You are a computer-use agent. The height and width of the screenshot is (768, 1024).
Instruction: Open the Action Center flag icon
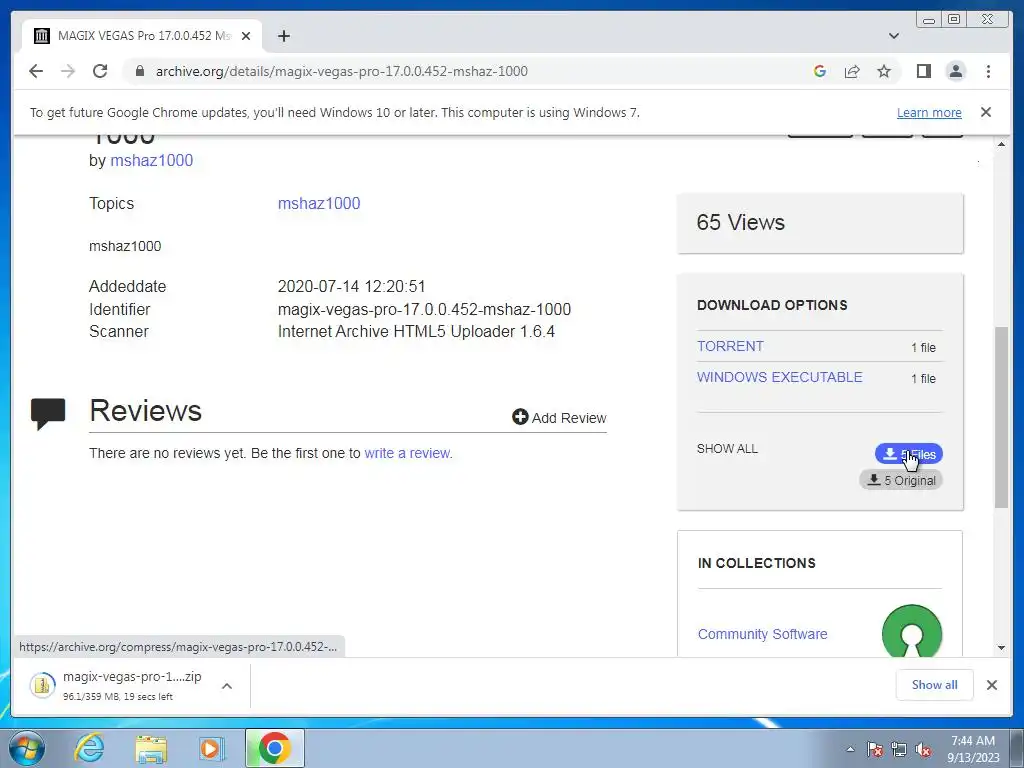pos(874,749)
